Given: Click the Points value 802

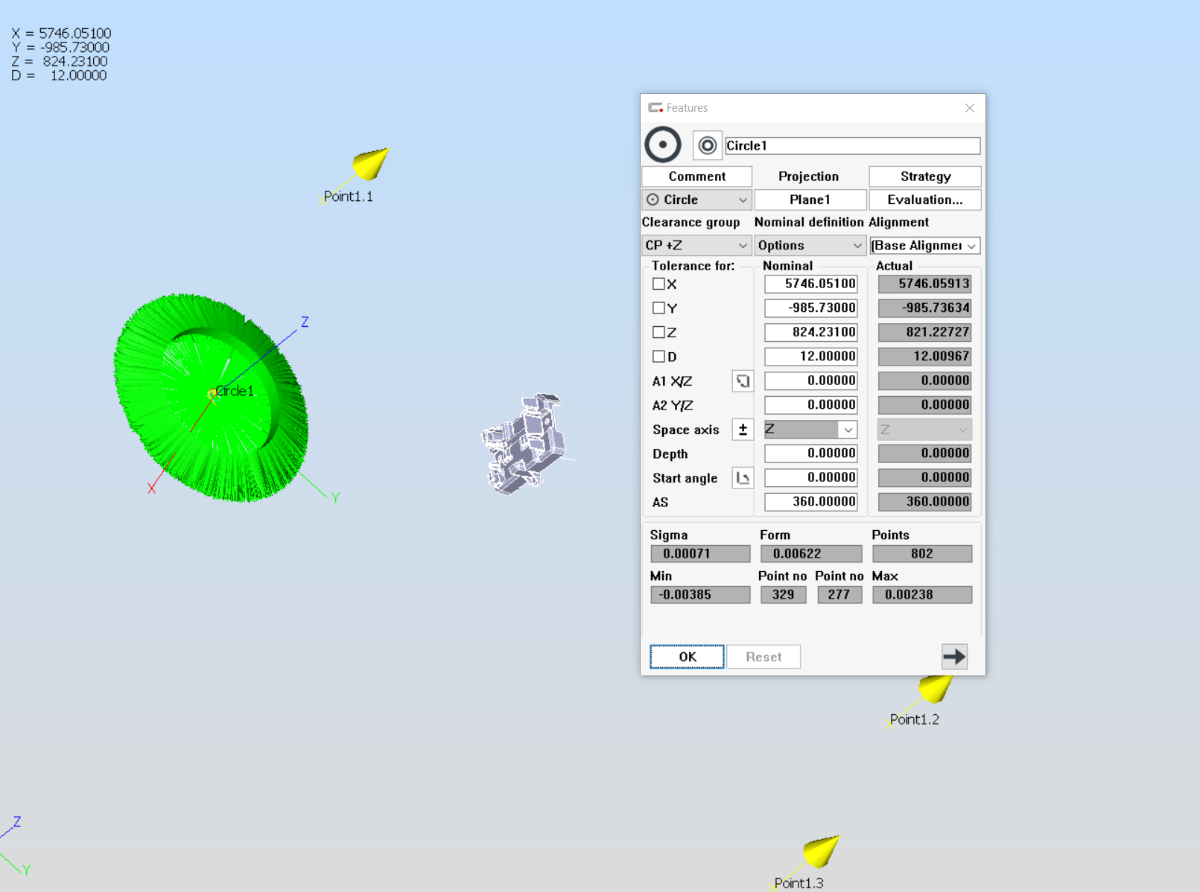Looking at the screenshot, I should (x=922, y=554).
